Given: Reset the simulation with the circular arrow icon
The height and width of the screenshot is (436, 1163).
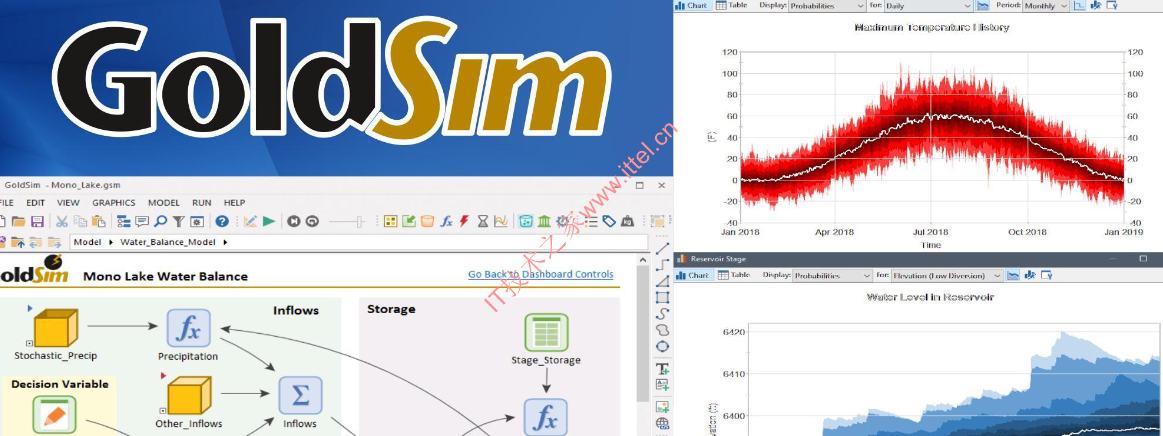Looking at the screenshot, I should [312, 221].
